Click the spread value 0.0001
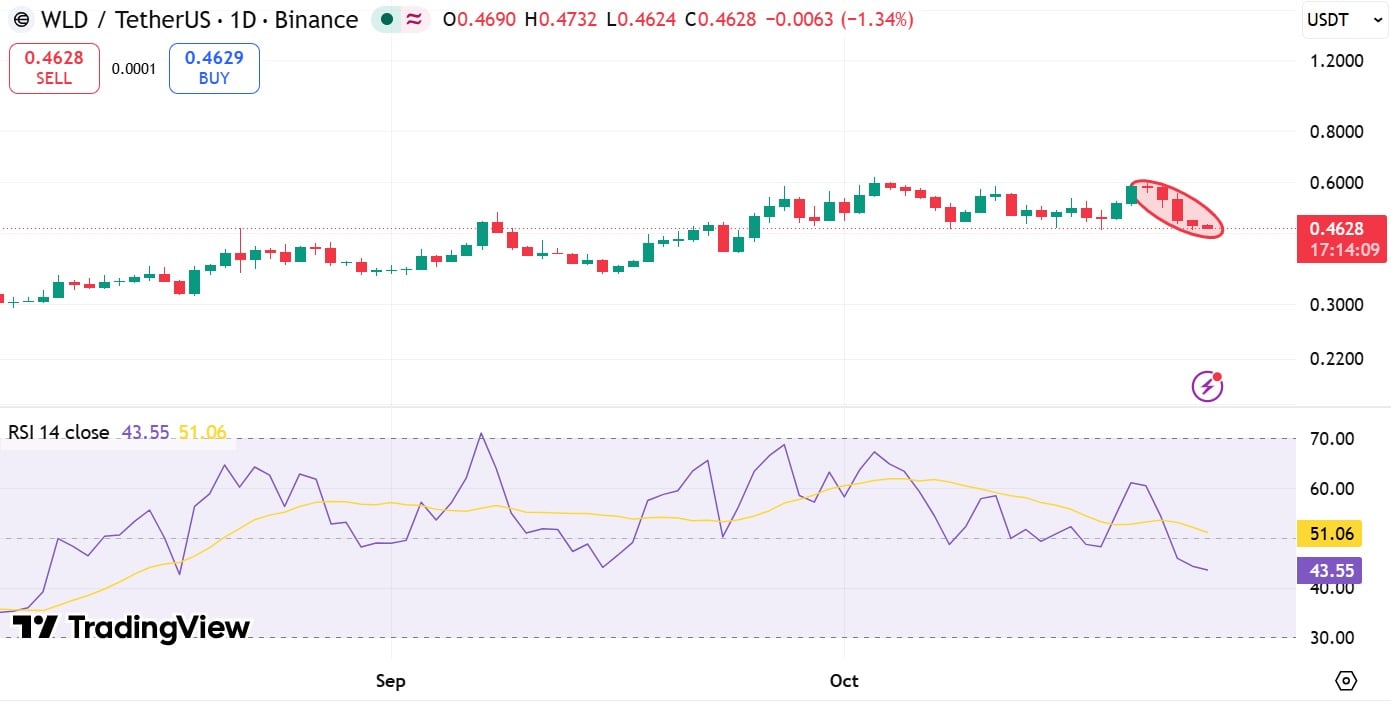 point(134,69)
